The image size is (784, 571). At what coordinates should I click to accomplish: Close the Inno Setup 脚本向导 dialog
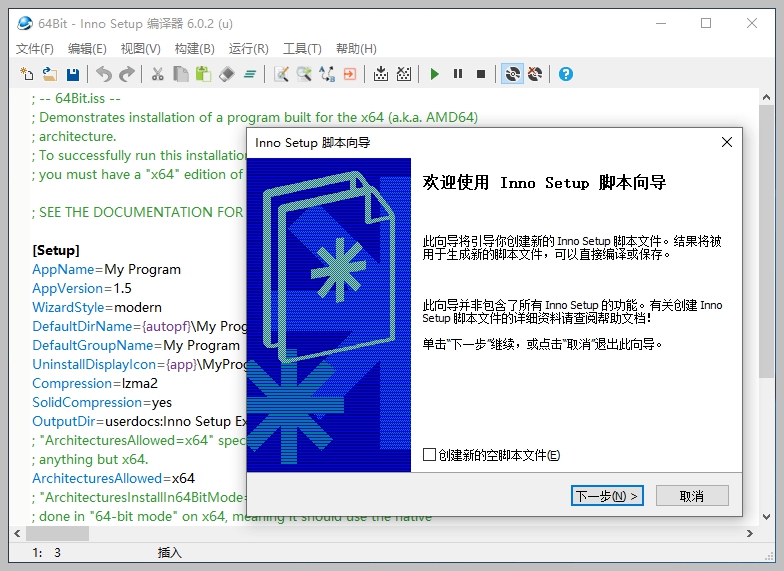(727, 142)
